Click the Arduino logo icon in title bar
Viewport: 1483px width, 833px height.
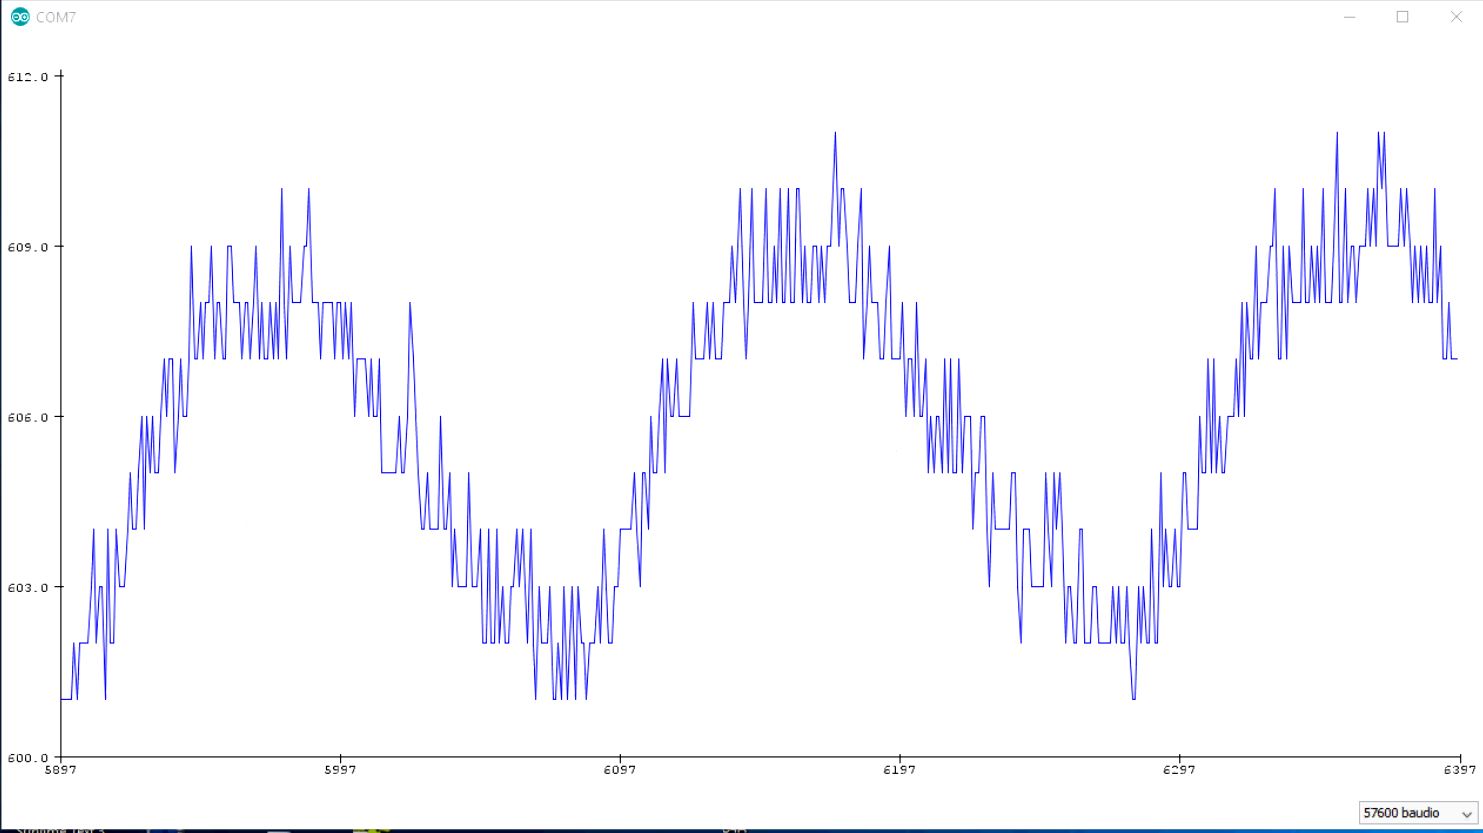coord(20,17)
